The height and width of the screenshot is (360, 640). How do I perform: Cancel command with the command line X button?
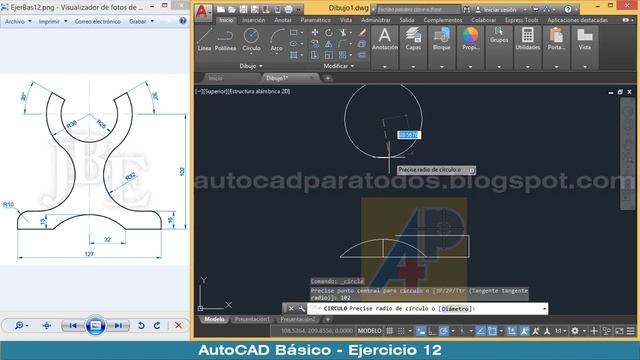click(291, 309)
